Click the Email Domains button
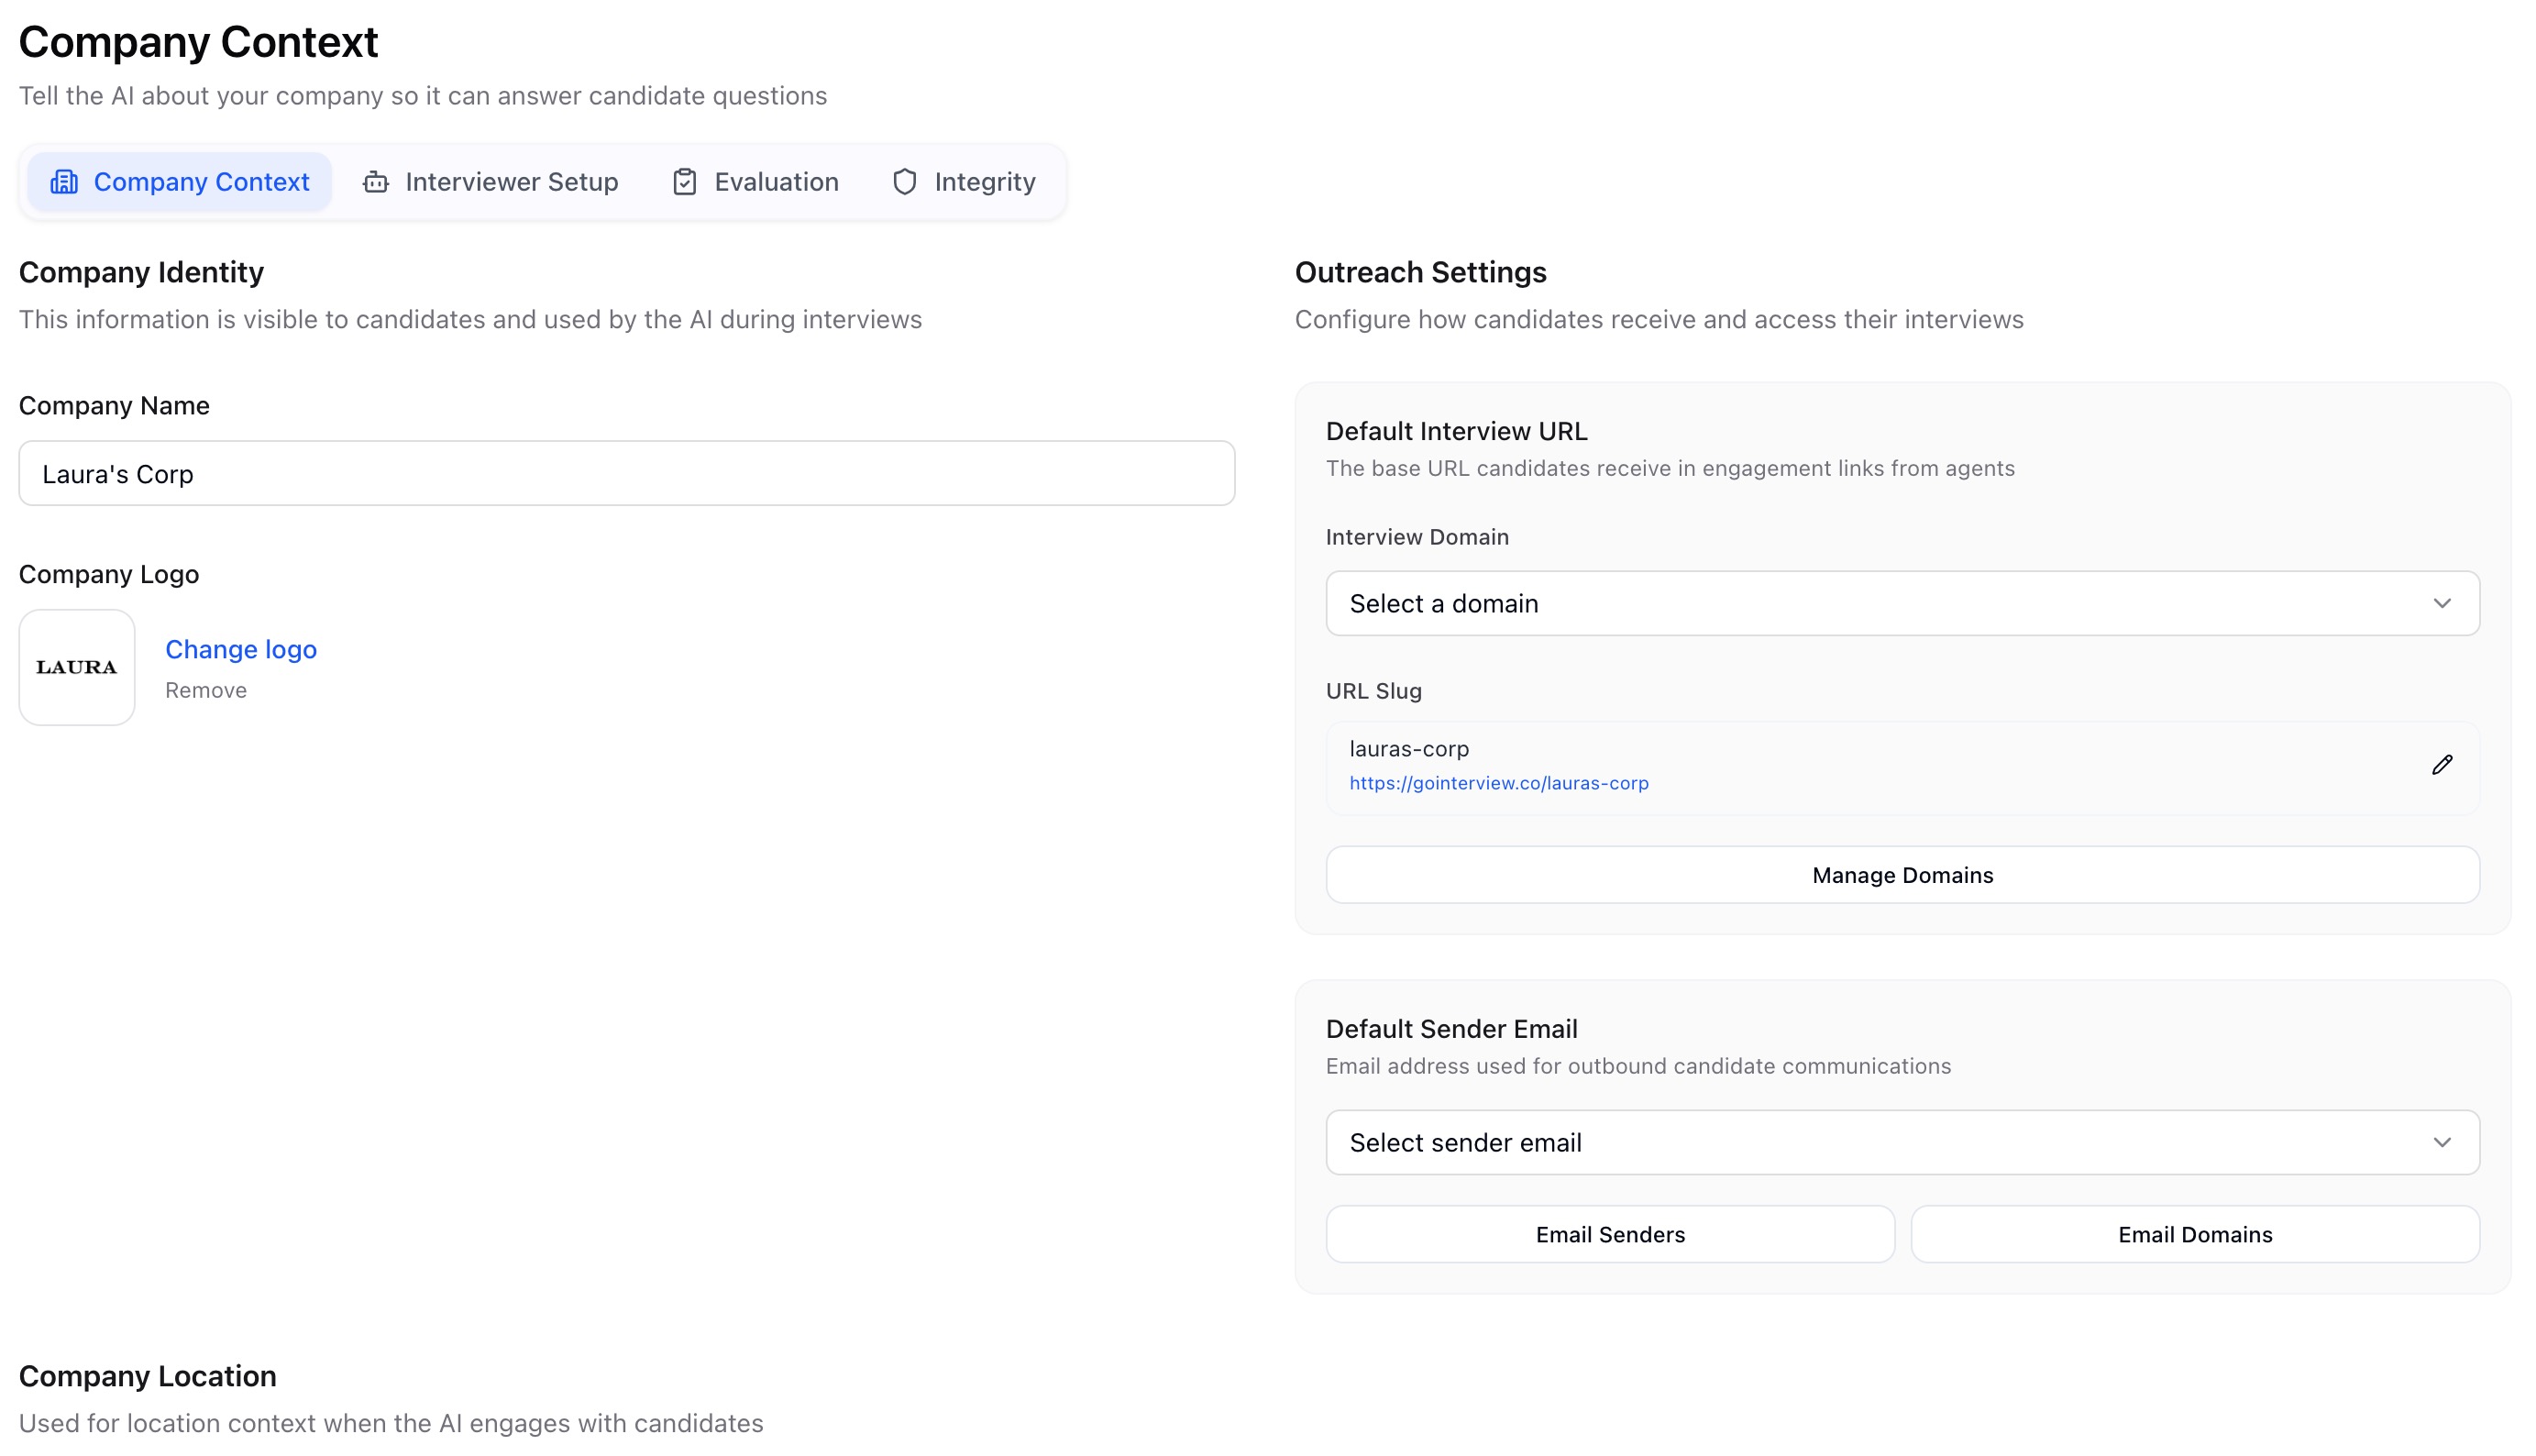The width and height of the screenshot is (2536, 1456). pyautogui.click(x=2195, y=1234)
